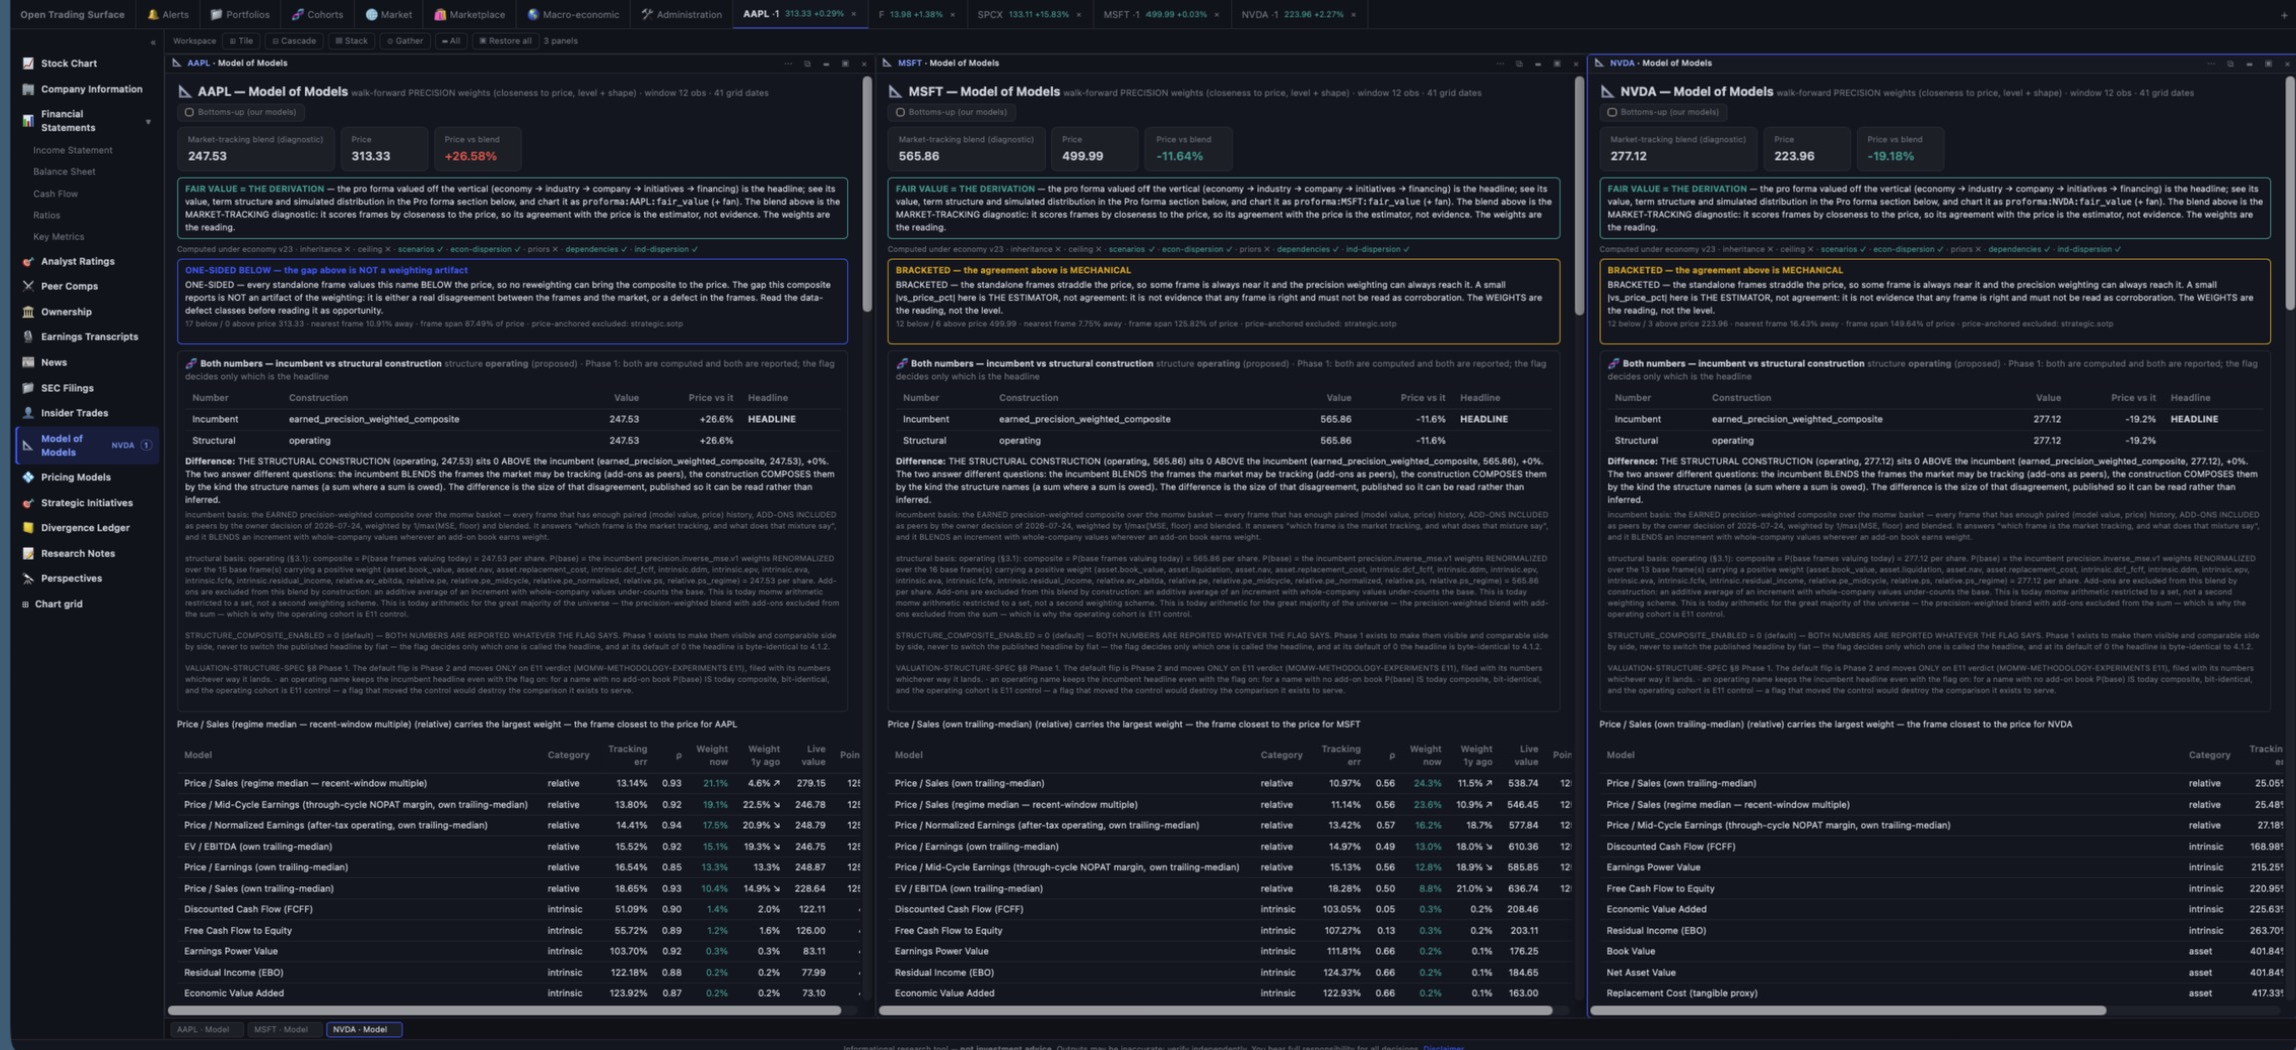Click the Alerts bell icon
Screen dimensions: 2296x1050
point(152,14)
